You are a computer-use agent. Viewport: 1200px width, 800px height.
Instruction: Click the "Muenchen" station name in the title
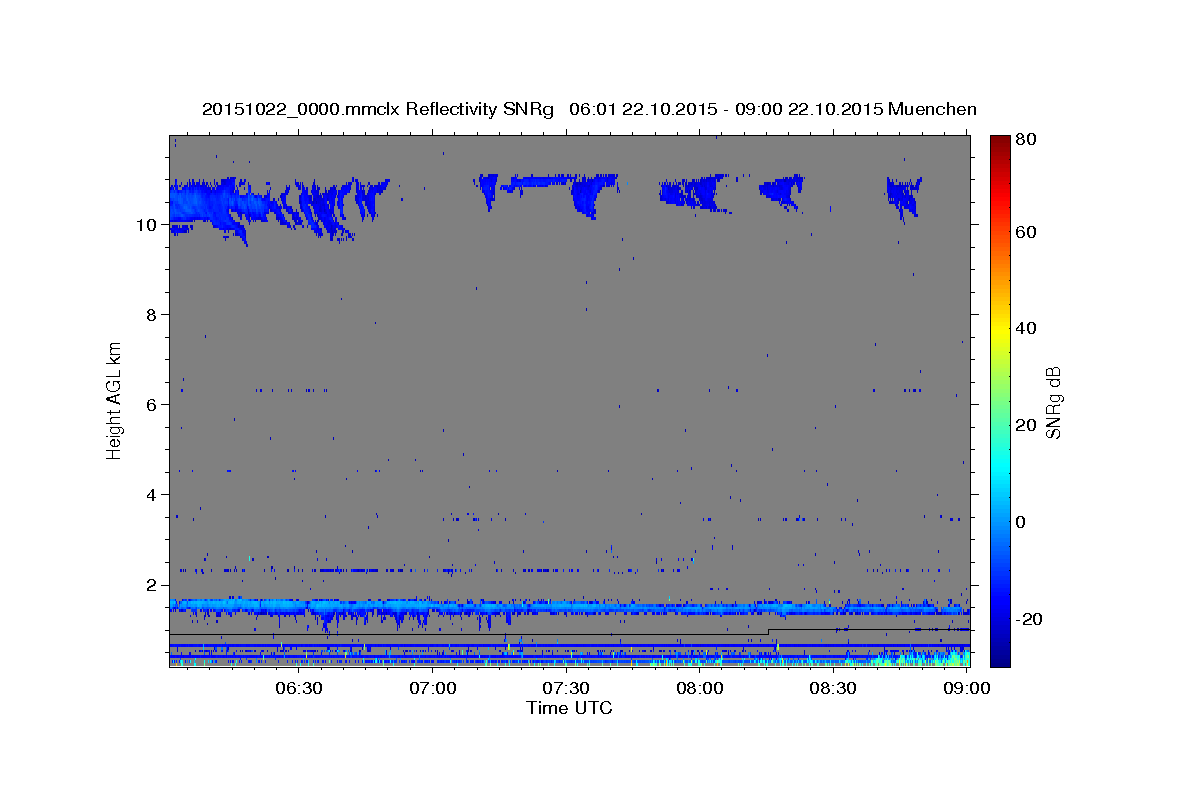930,109
